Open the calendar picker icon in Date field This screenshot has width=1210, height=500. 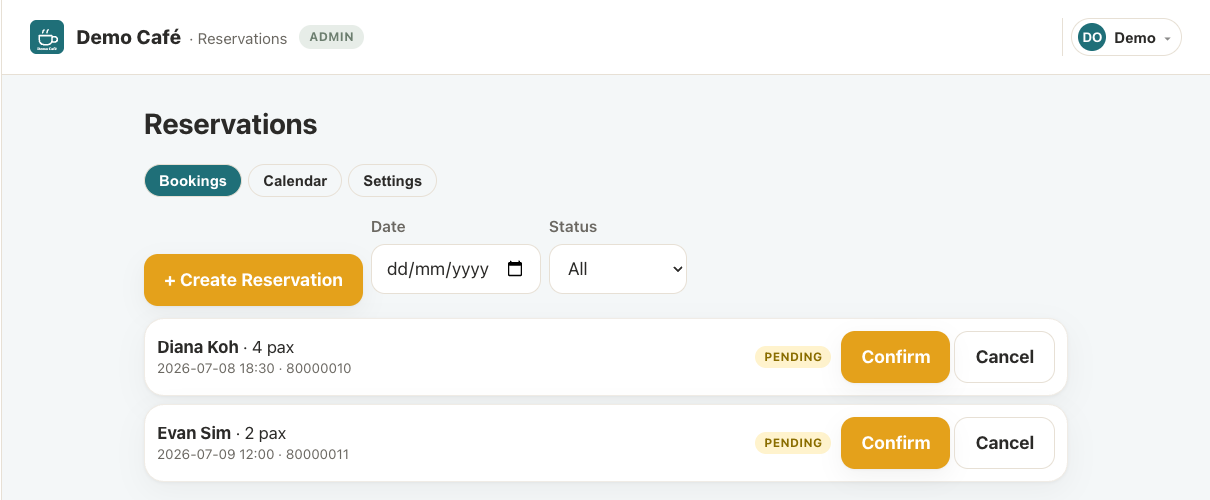pyautogui.click(x=515, y=269)
